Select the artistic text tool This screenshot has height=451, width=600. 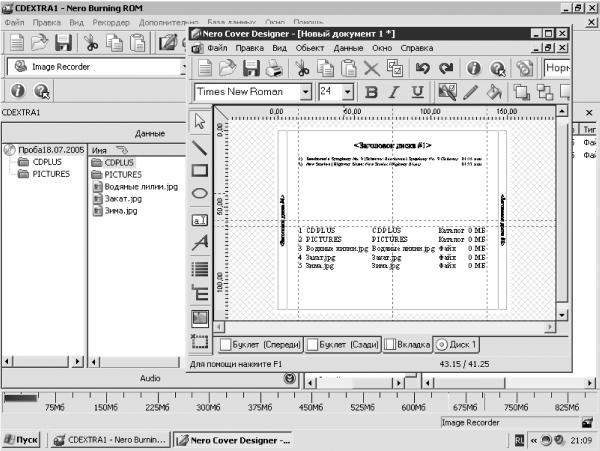point(199,242)
